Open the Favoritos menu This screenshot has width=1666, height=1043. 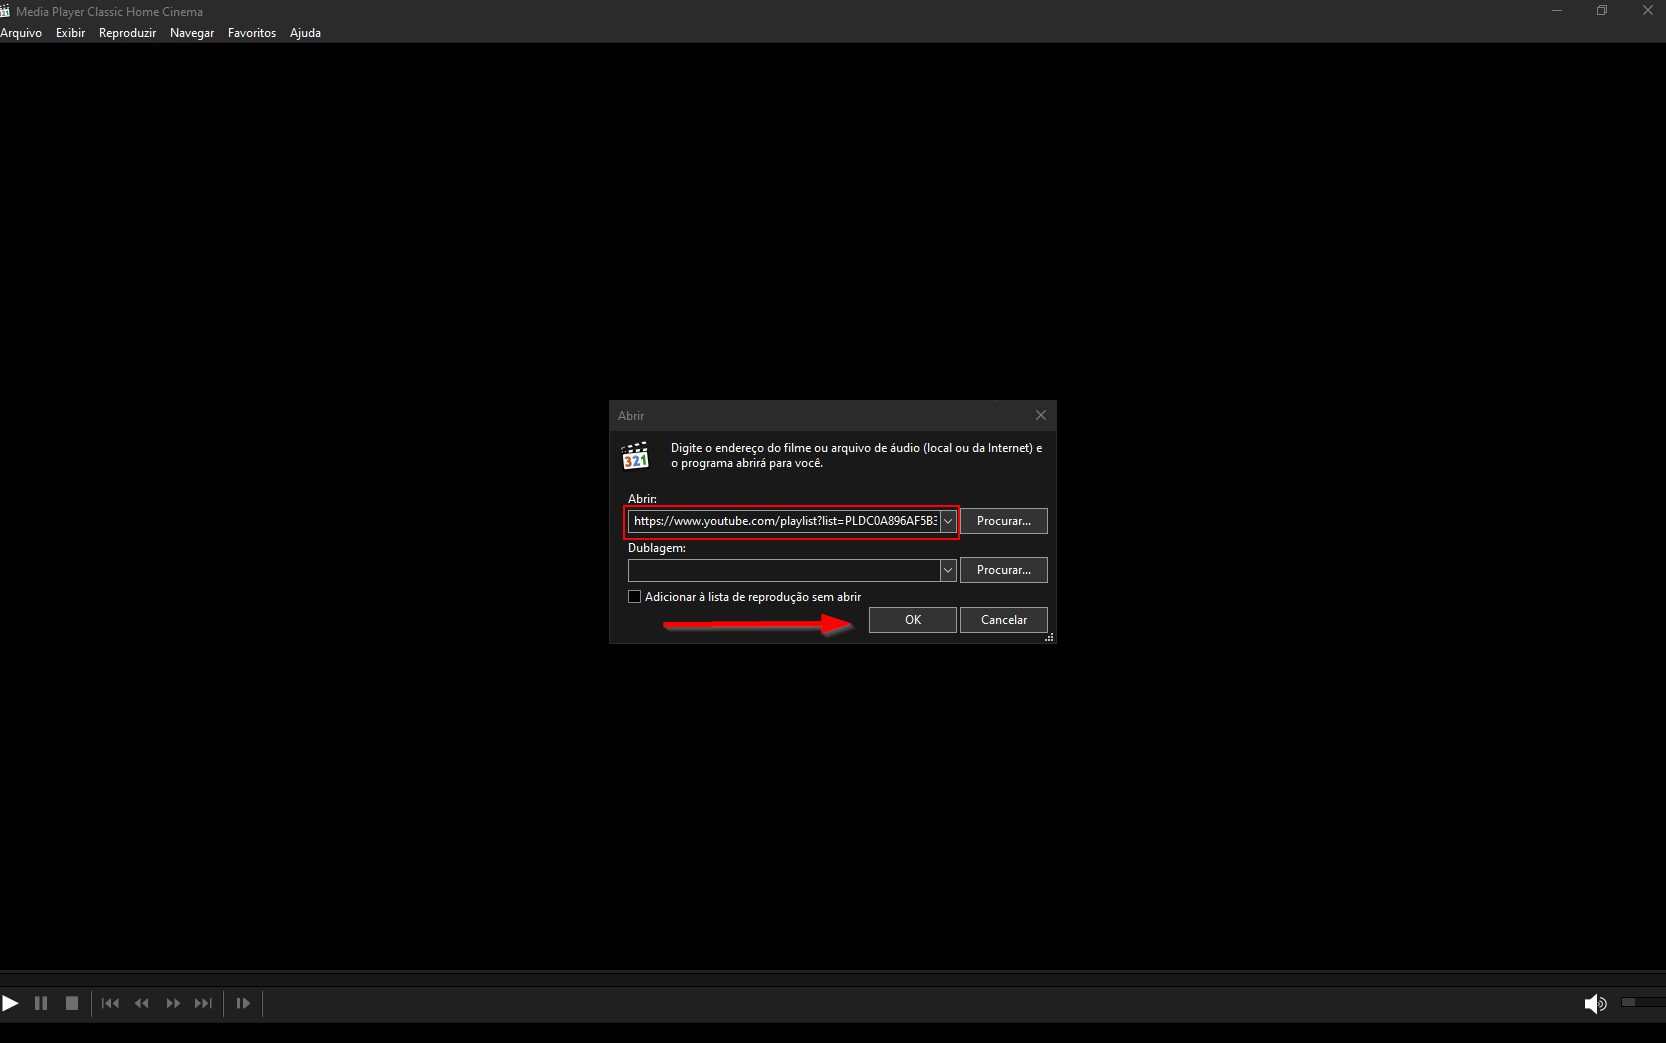251,32
